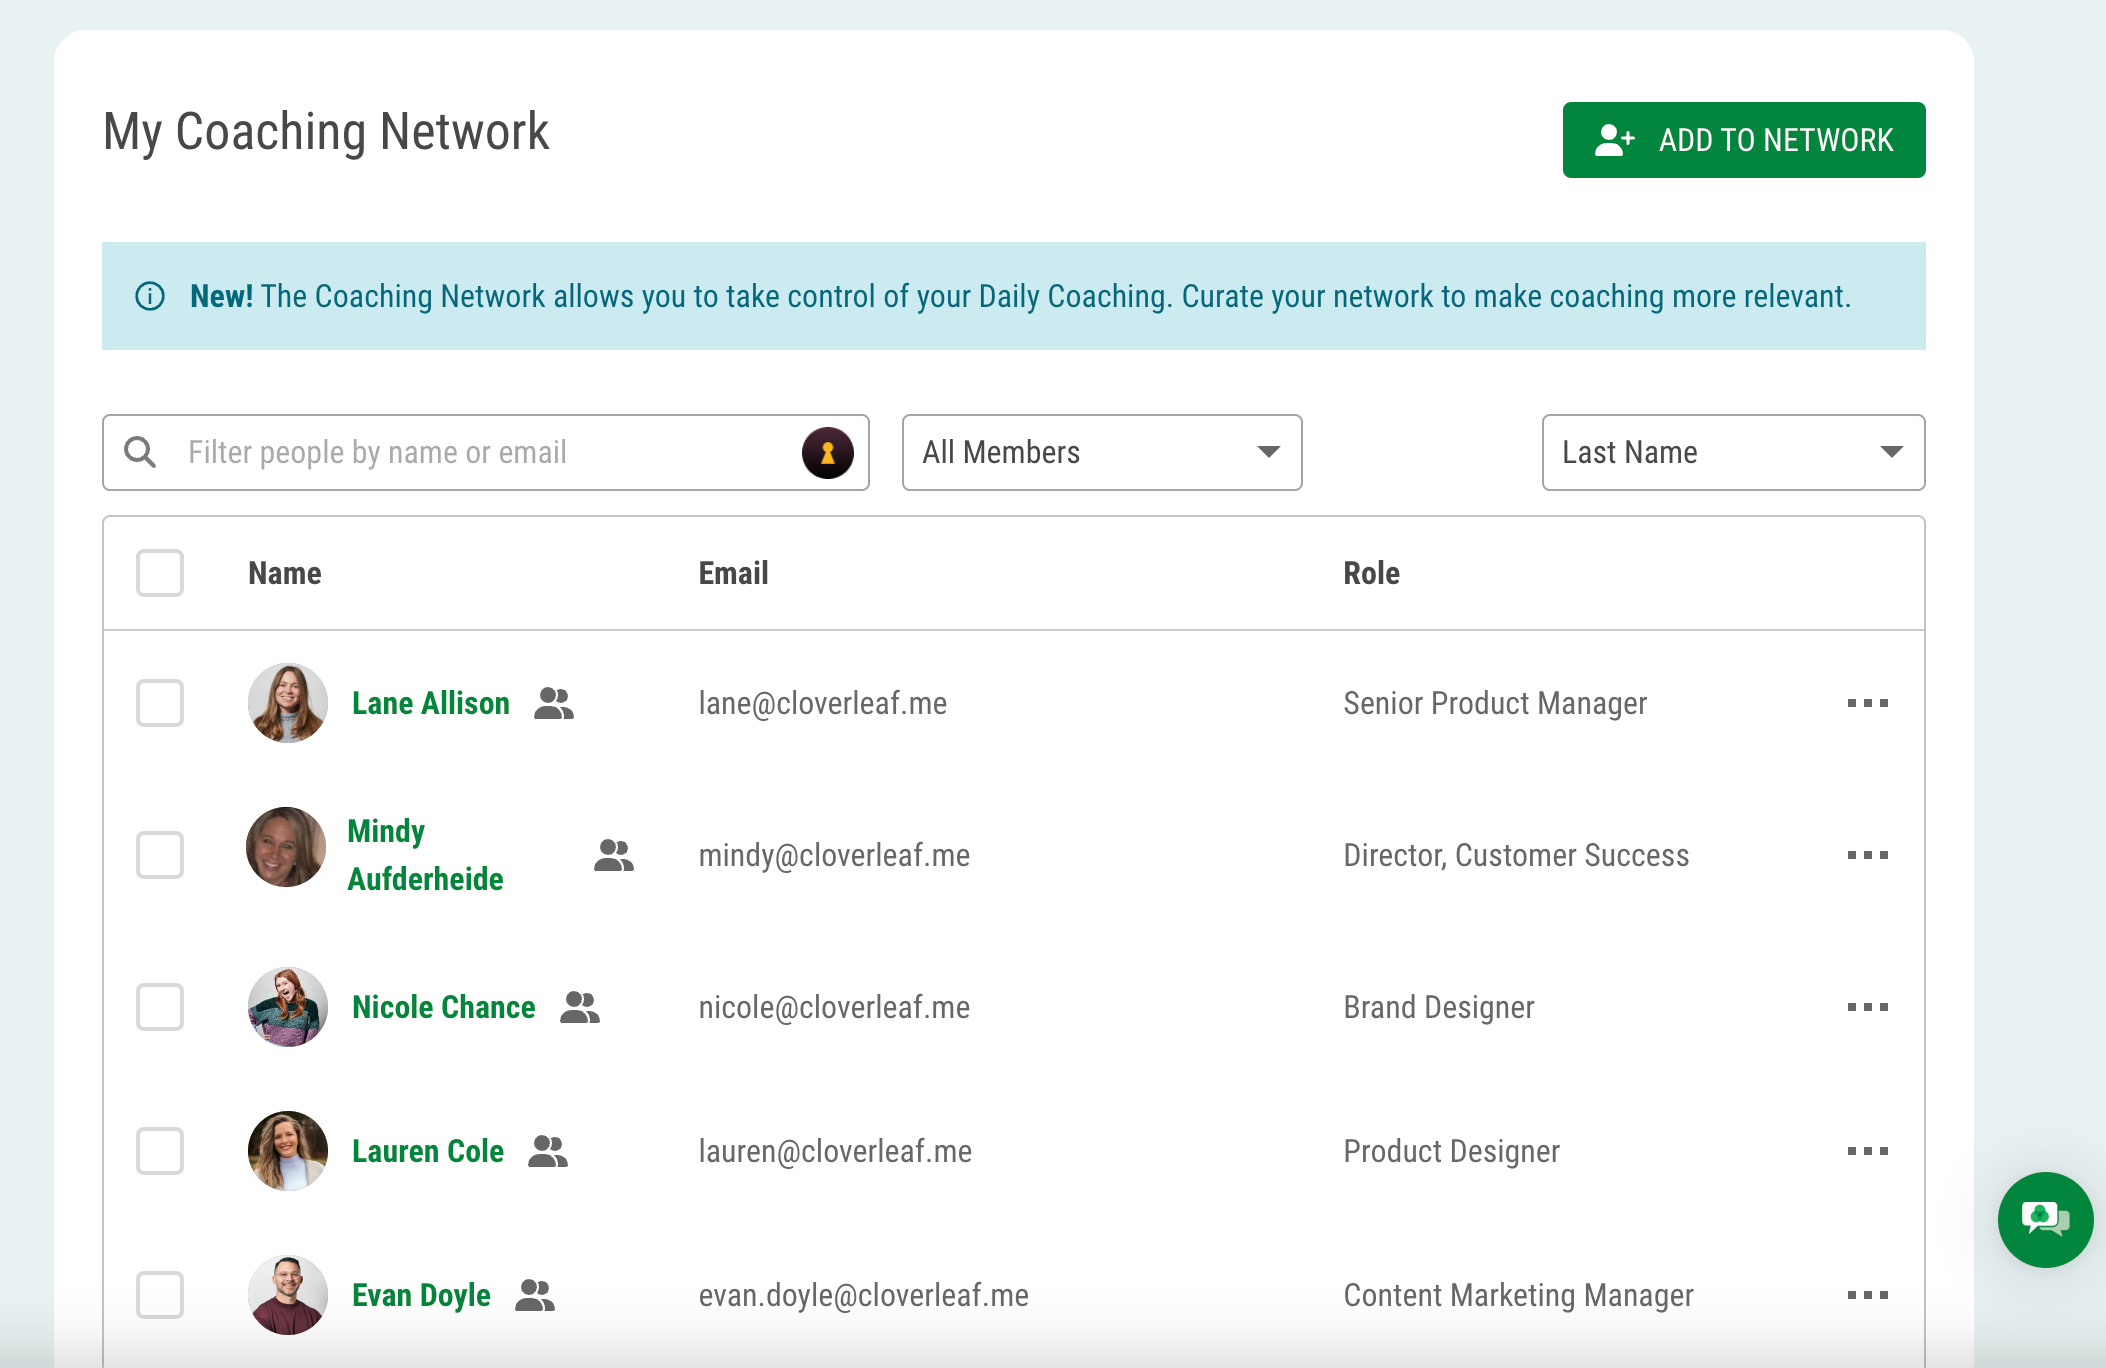2106x1368 pixels.
Task: Click the Add to Network button
Action: [1743, 140]
